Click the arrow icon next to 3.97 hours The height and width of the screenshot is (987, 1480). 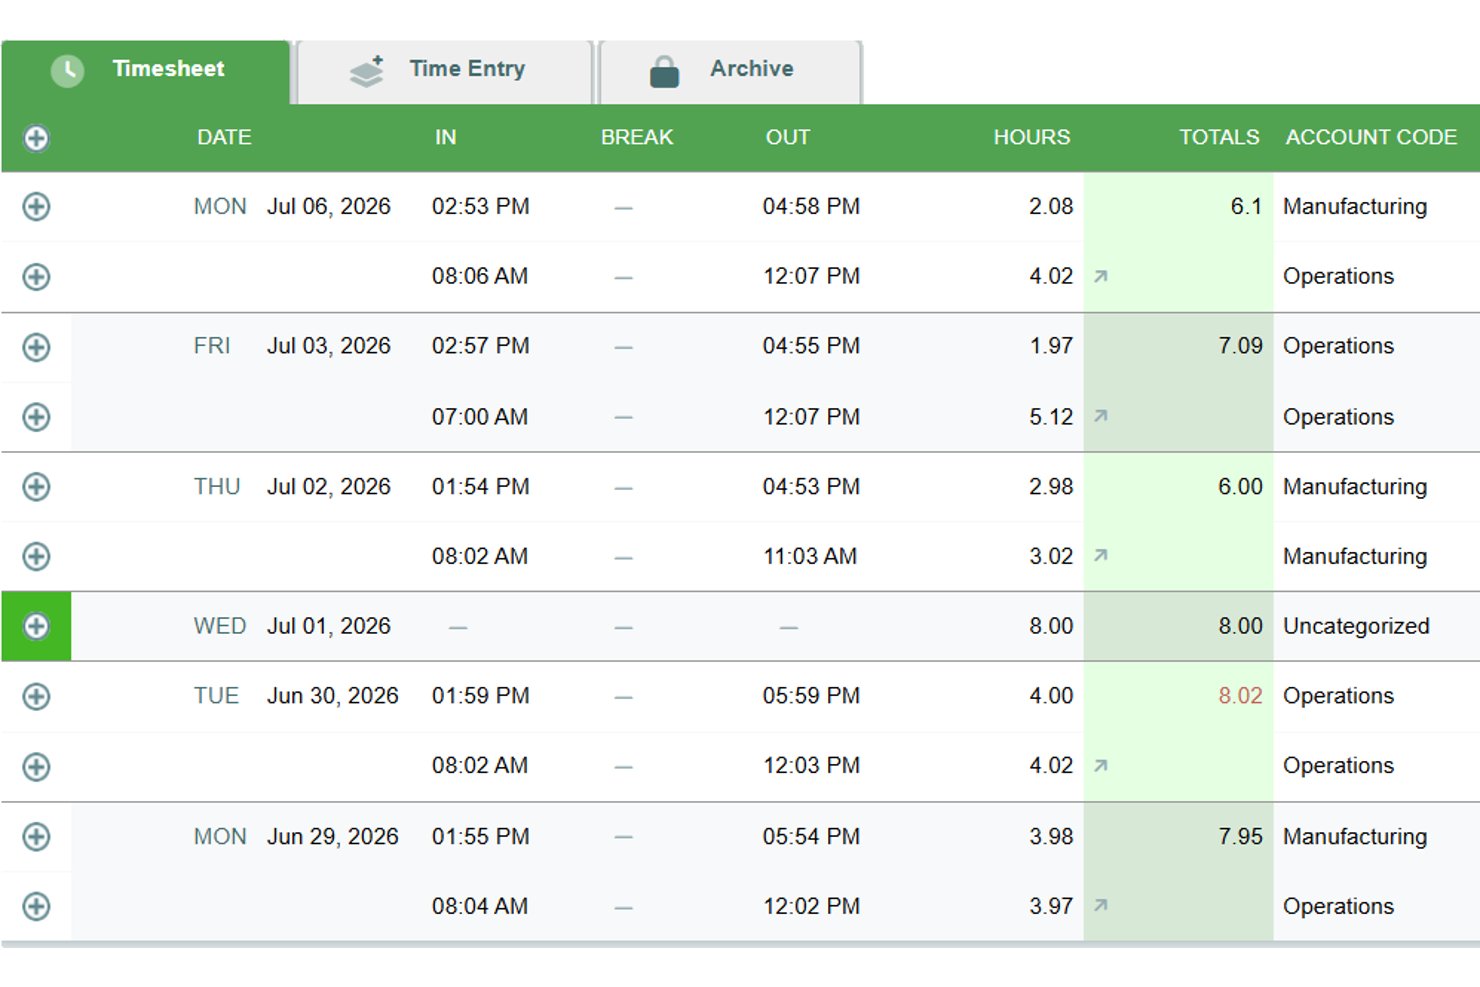(x=1100, y=905)
